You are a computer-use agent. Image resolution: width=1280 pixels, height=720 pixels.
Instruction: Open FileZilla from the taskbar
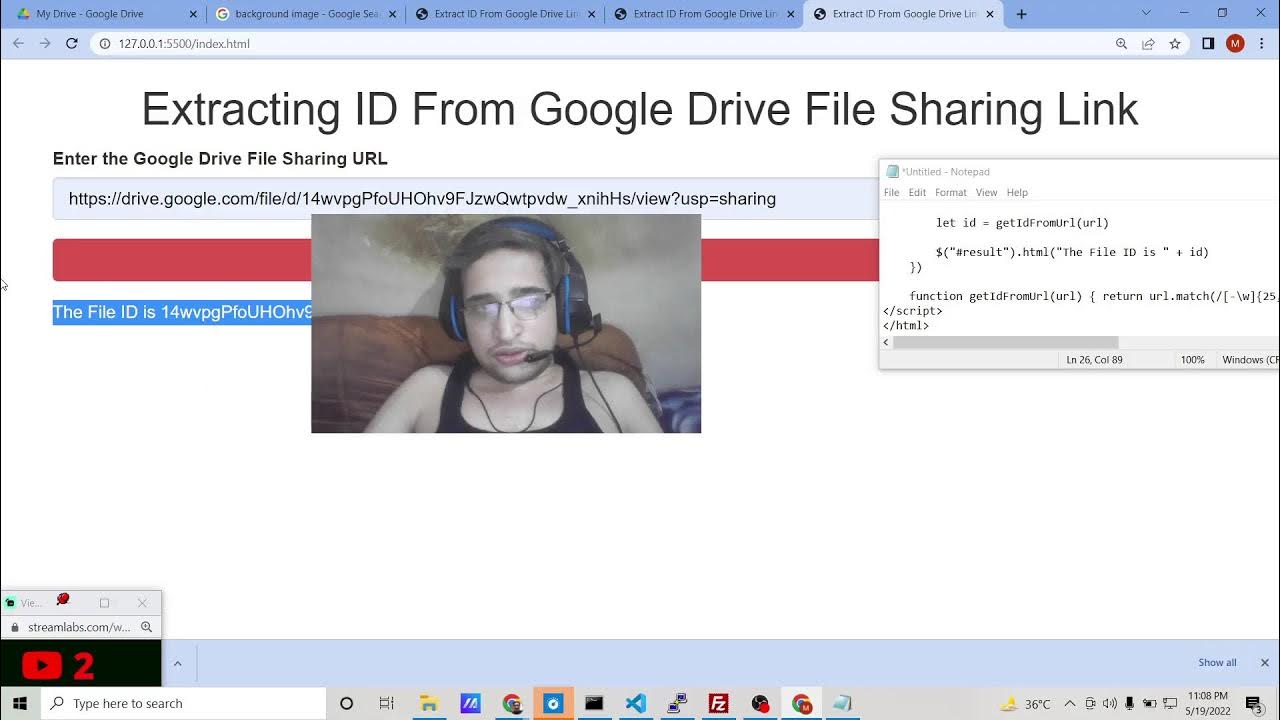[x=718, y=704]
